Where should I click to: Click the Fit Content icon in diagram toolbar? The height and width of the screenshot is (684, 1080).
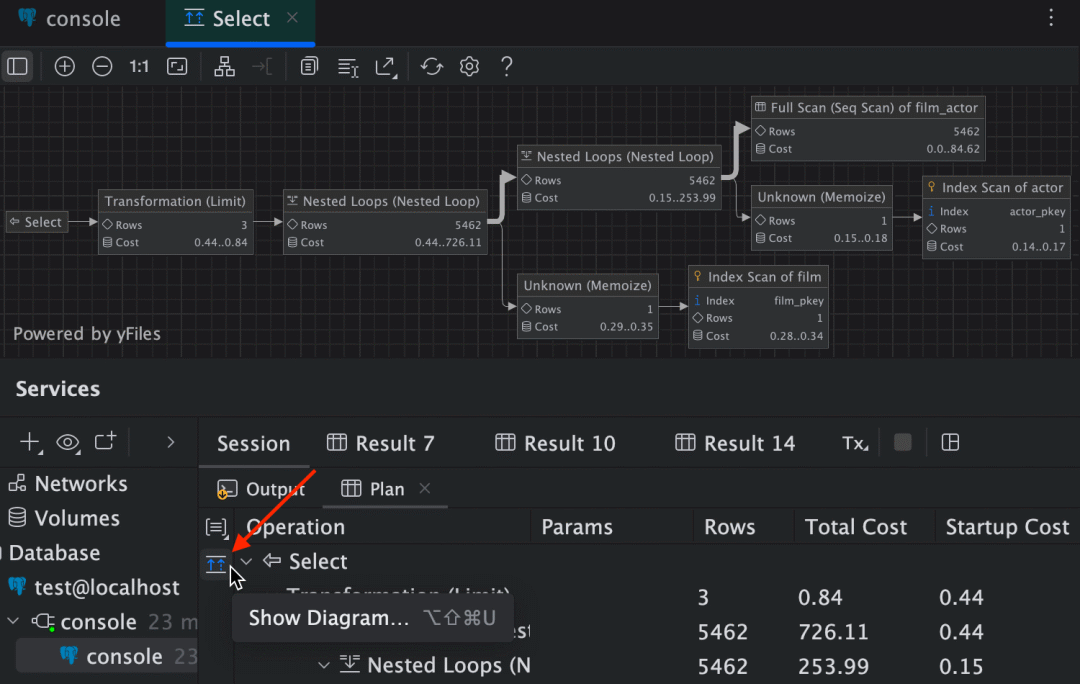coord(177,66)
